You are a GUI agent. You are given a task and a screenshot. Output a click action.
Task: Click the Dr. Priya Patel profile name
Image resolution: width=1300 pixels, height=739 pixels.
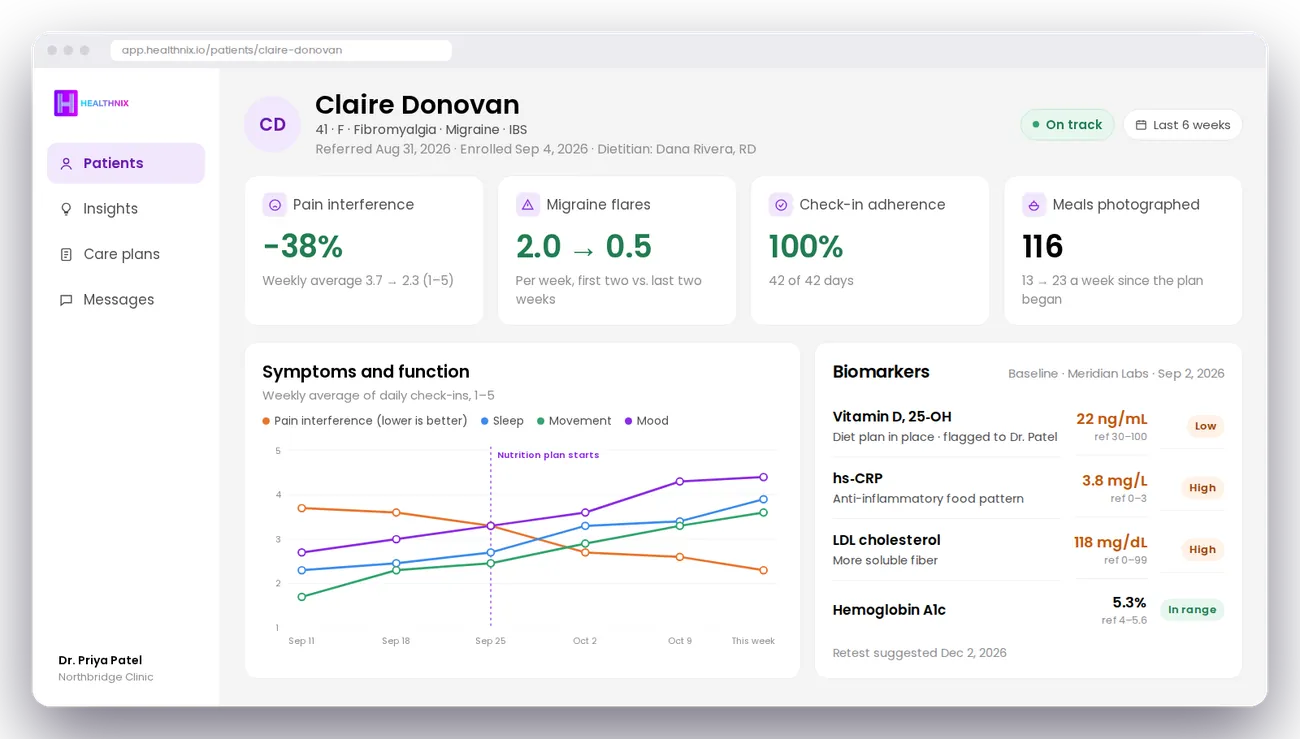point(100,660)
